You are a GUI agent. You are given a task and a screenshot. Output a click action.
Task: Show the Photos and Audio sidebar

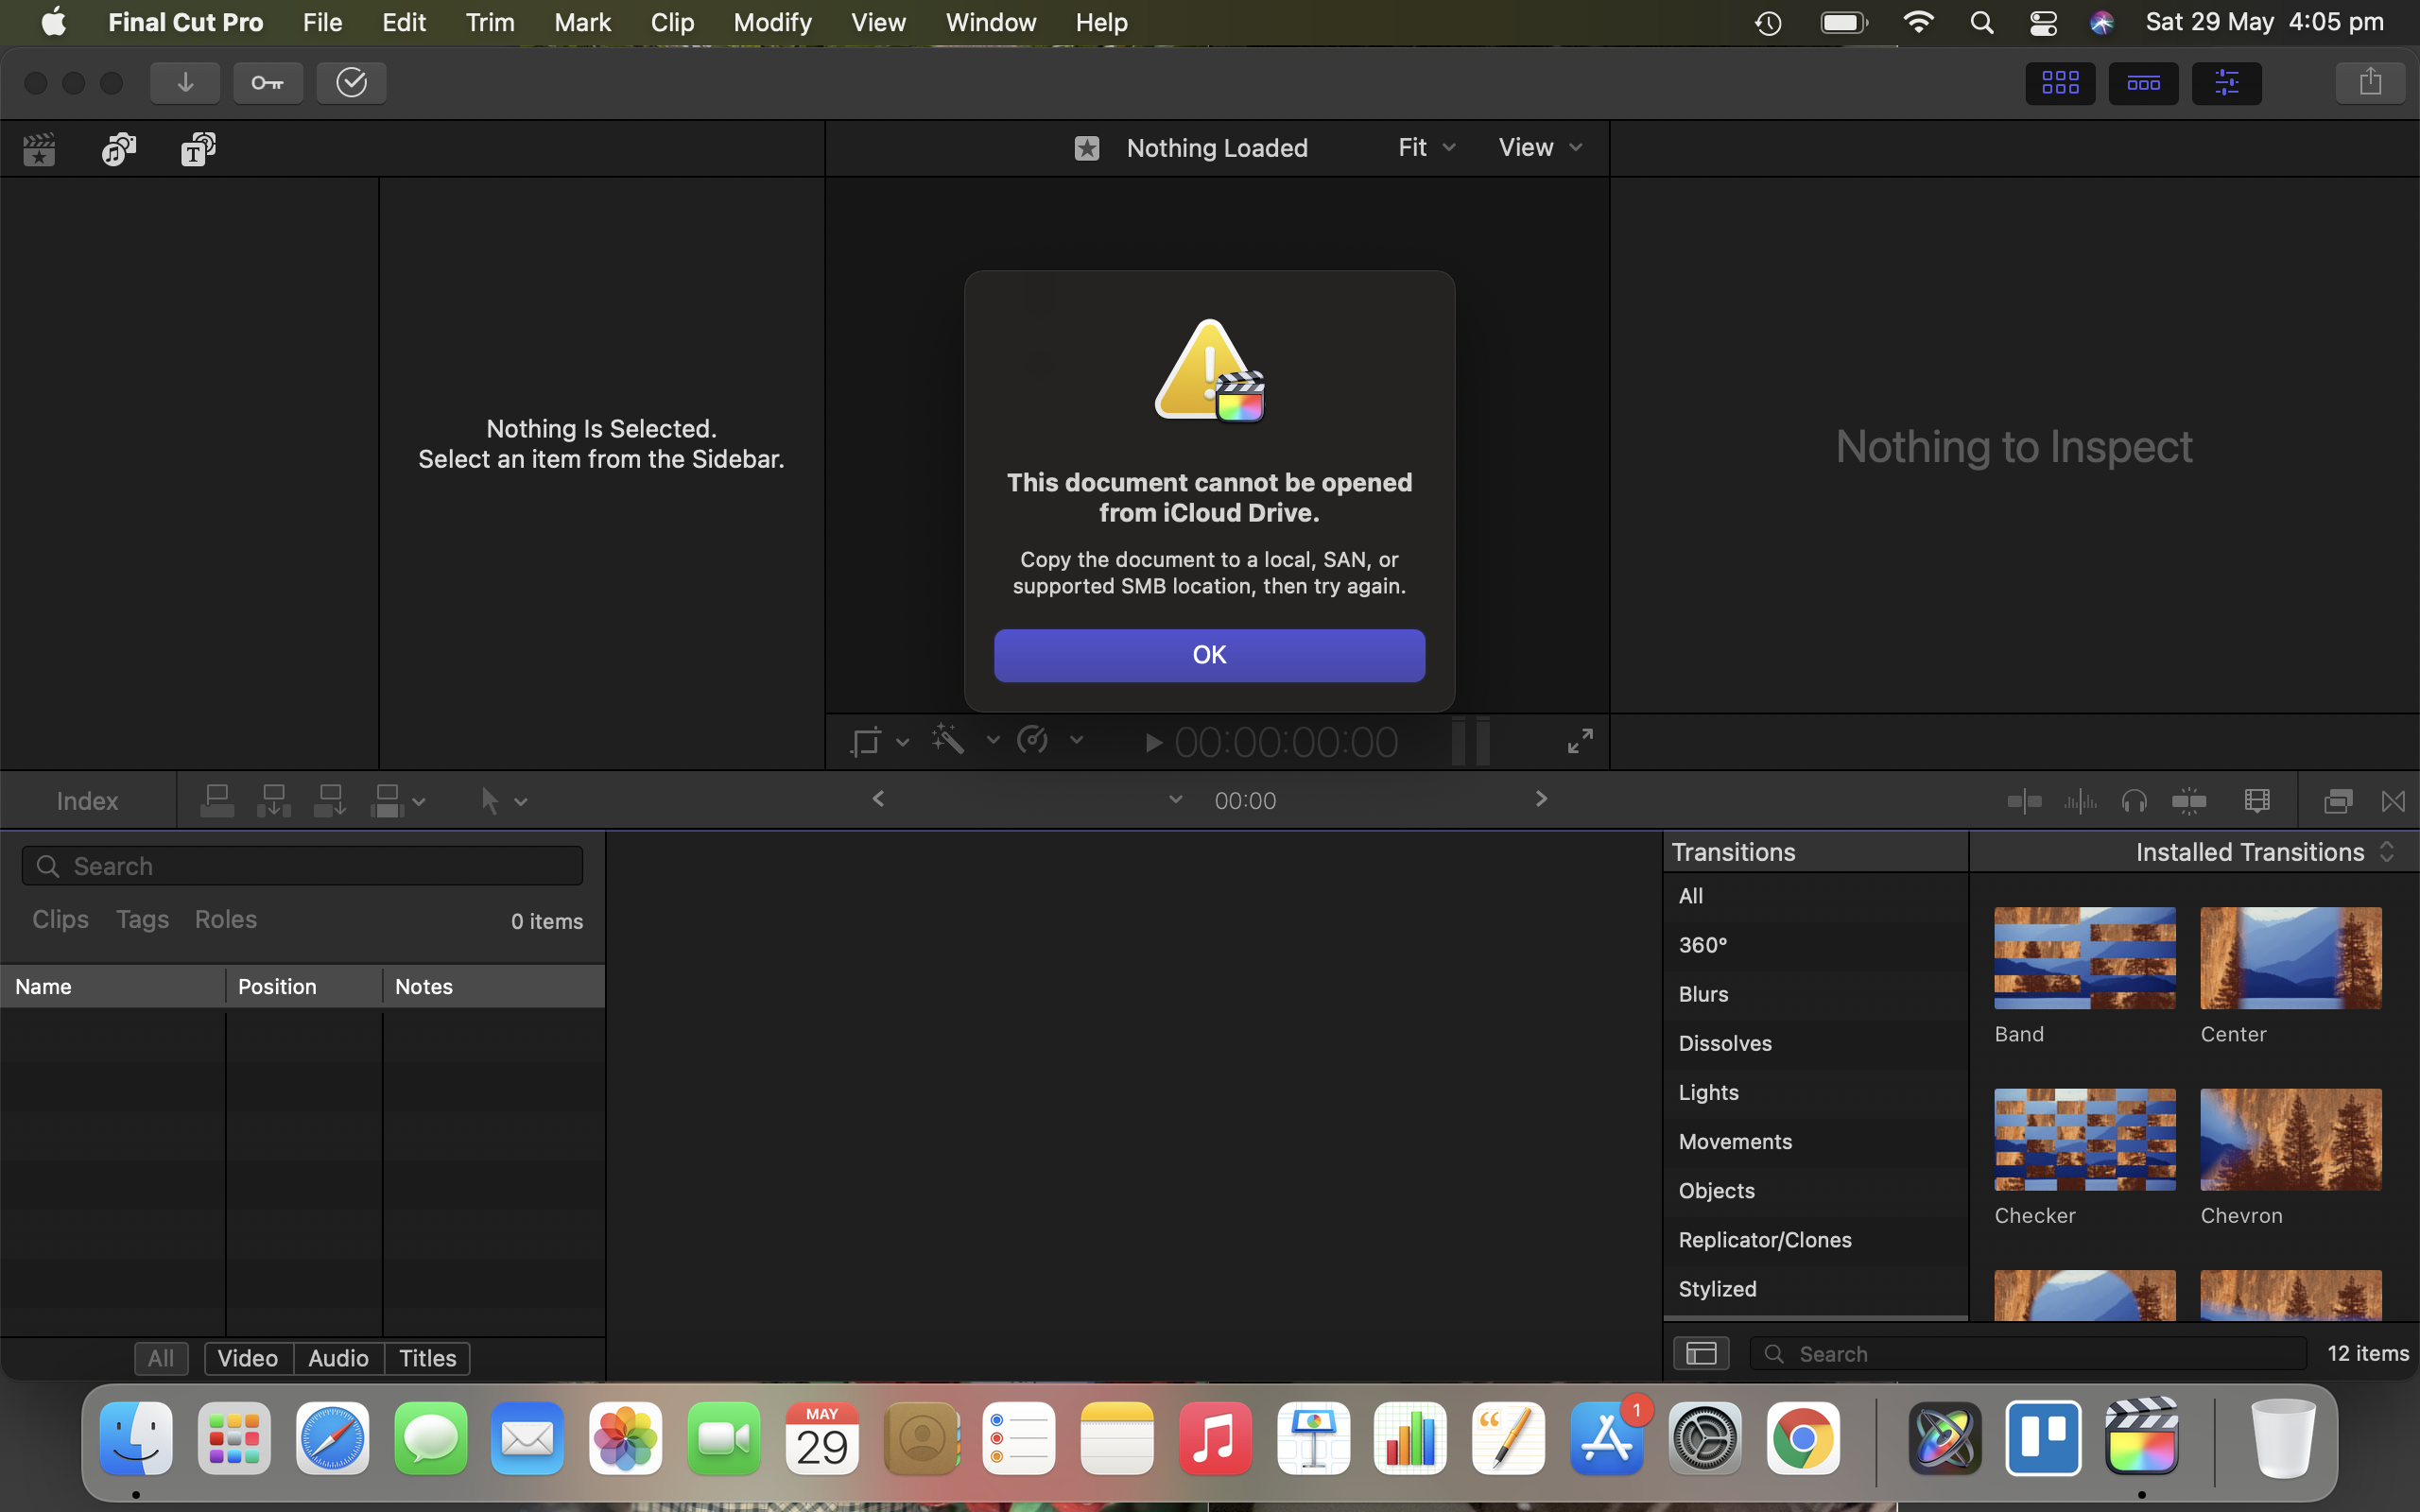pos(118,150)
